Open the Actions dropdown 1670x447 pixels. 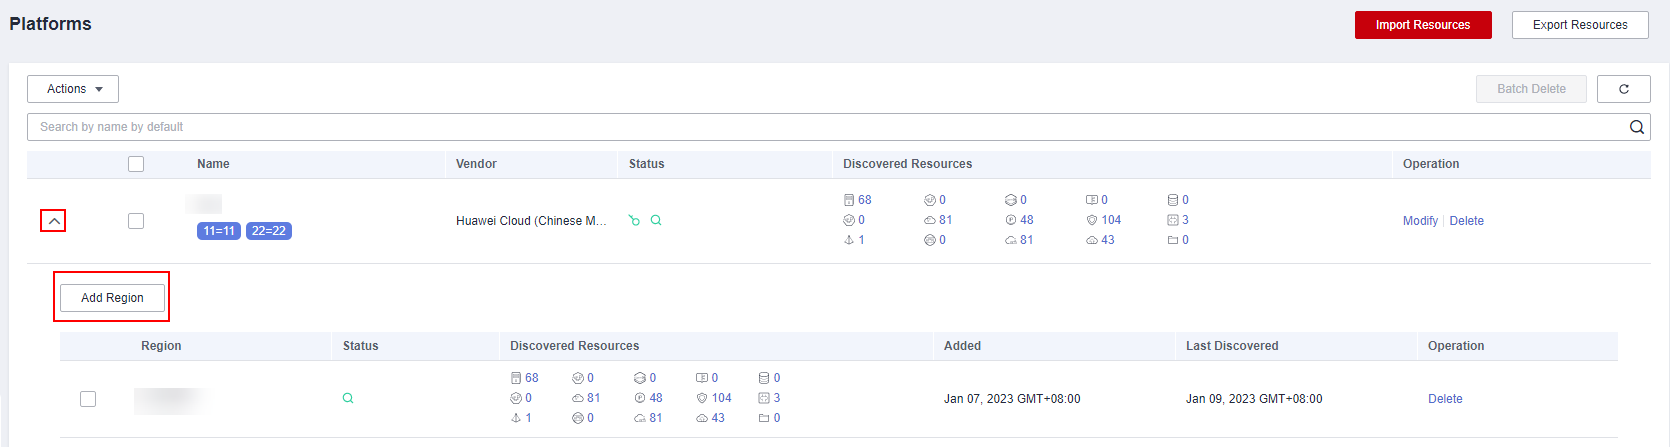[x=73, y=89]
